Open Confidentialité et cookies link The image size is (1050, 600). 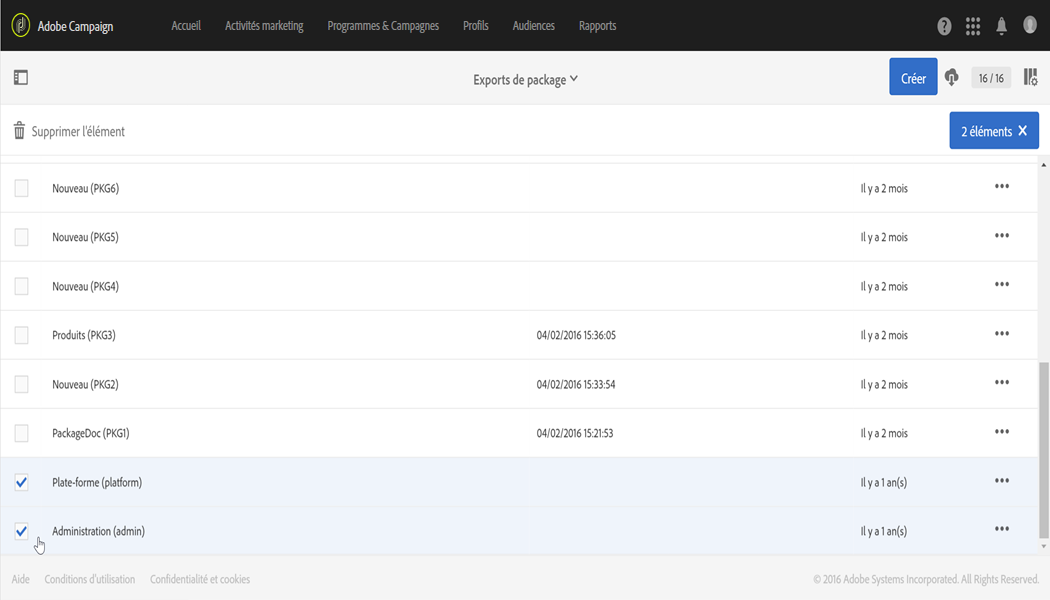[x=200, y=579]
